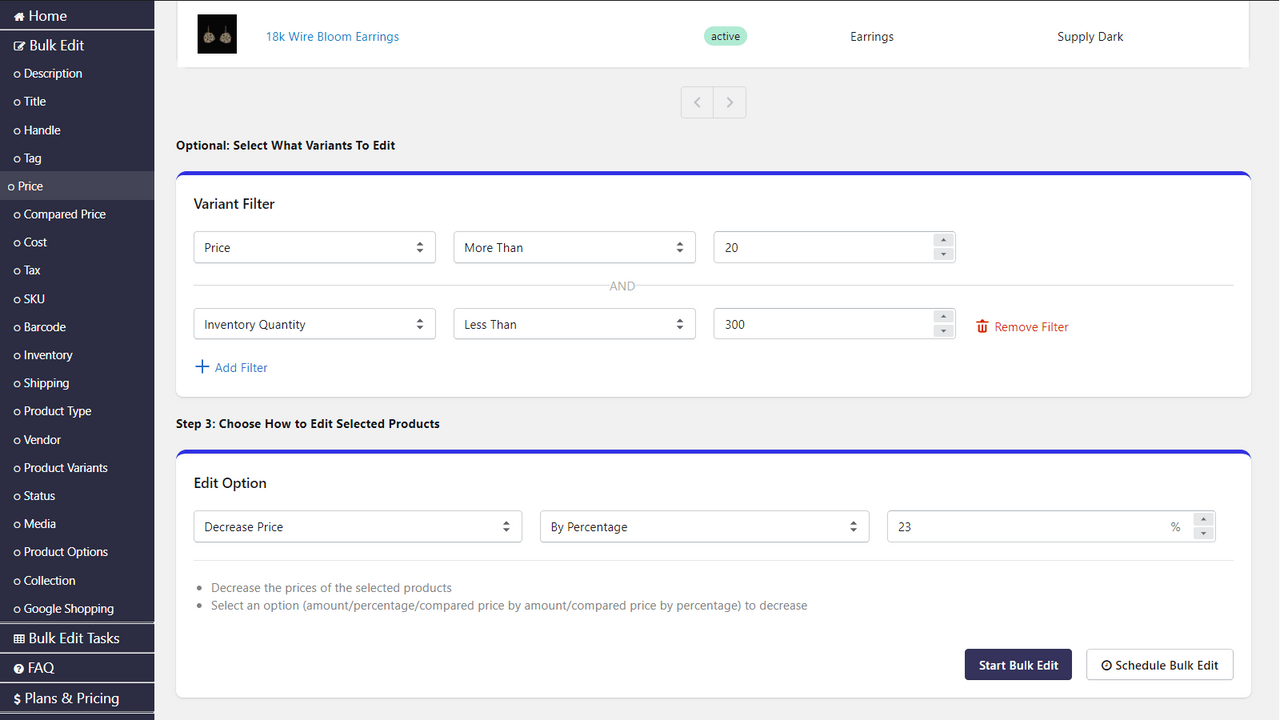The width and height of the screenshot is (1280, 720).
Task: Switch to the Vendor section
Action: 42,439
